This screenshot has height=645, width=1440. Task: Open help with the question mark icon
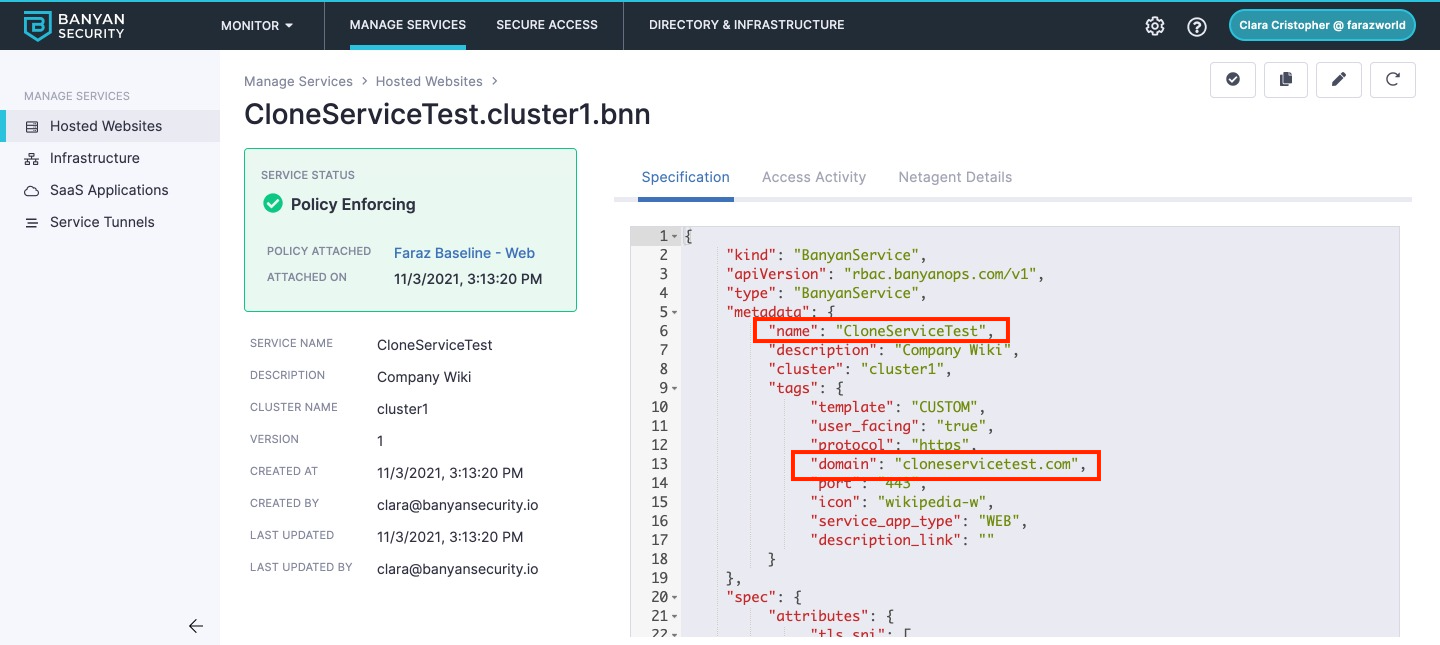[1197, 26]
